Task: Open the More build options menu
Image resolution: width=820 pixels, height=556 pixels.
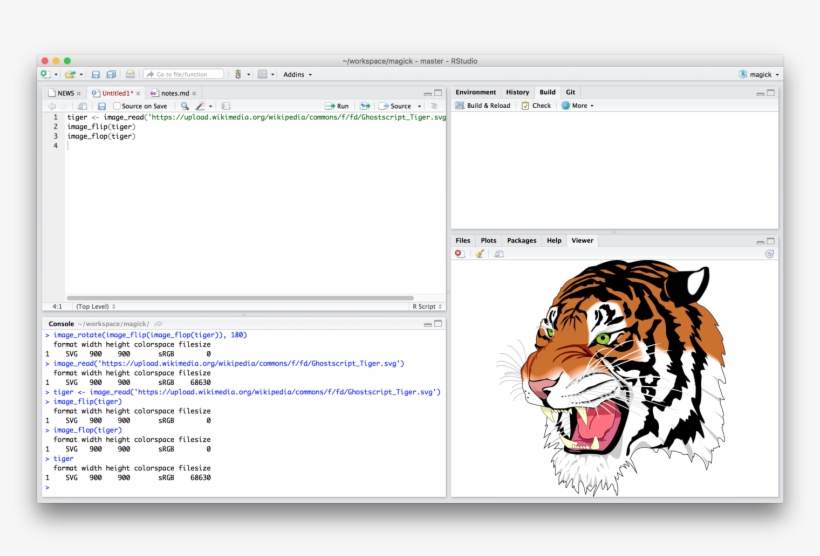Action: [578, 106]
